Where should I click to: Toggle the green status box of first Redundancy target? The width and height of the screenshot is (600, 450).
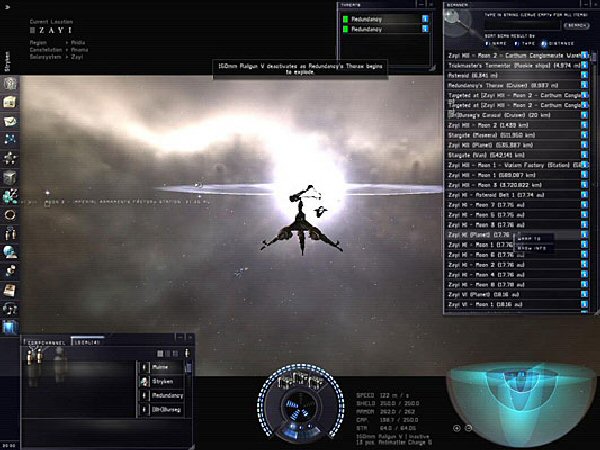[x=346, y=19]
